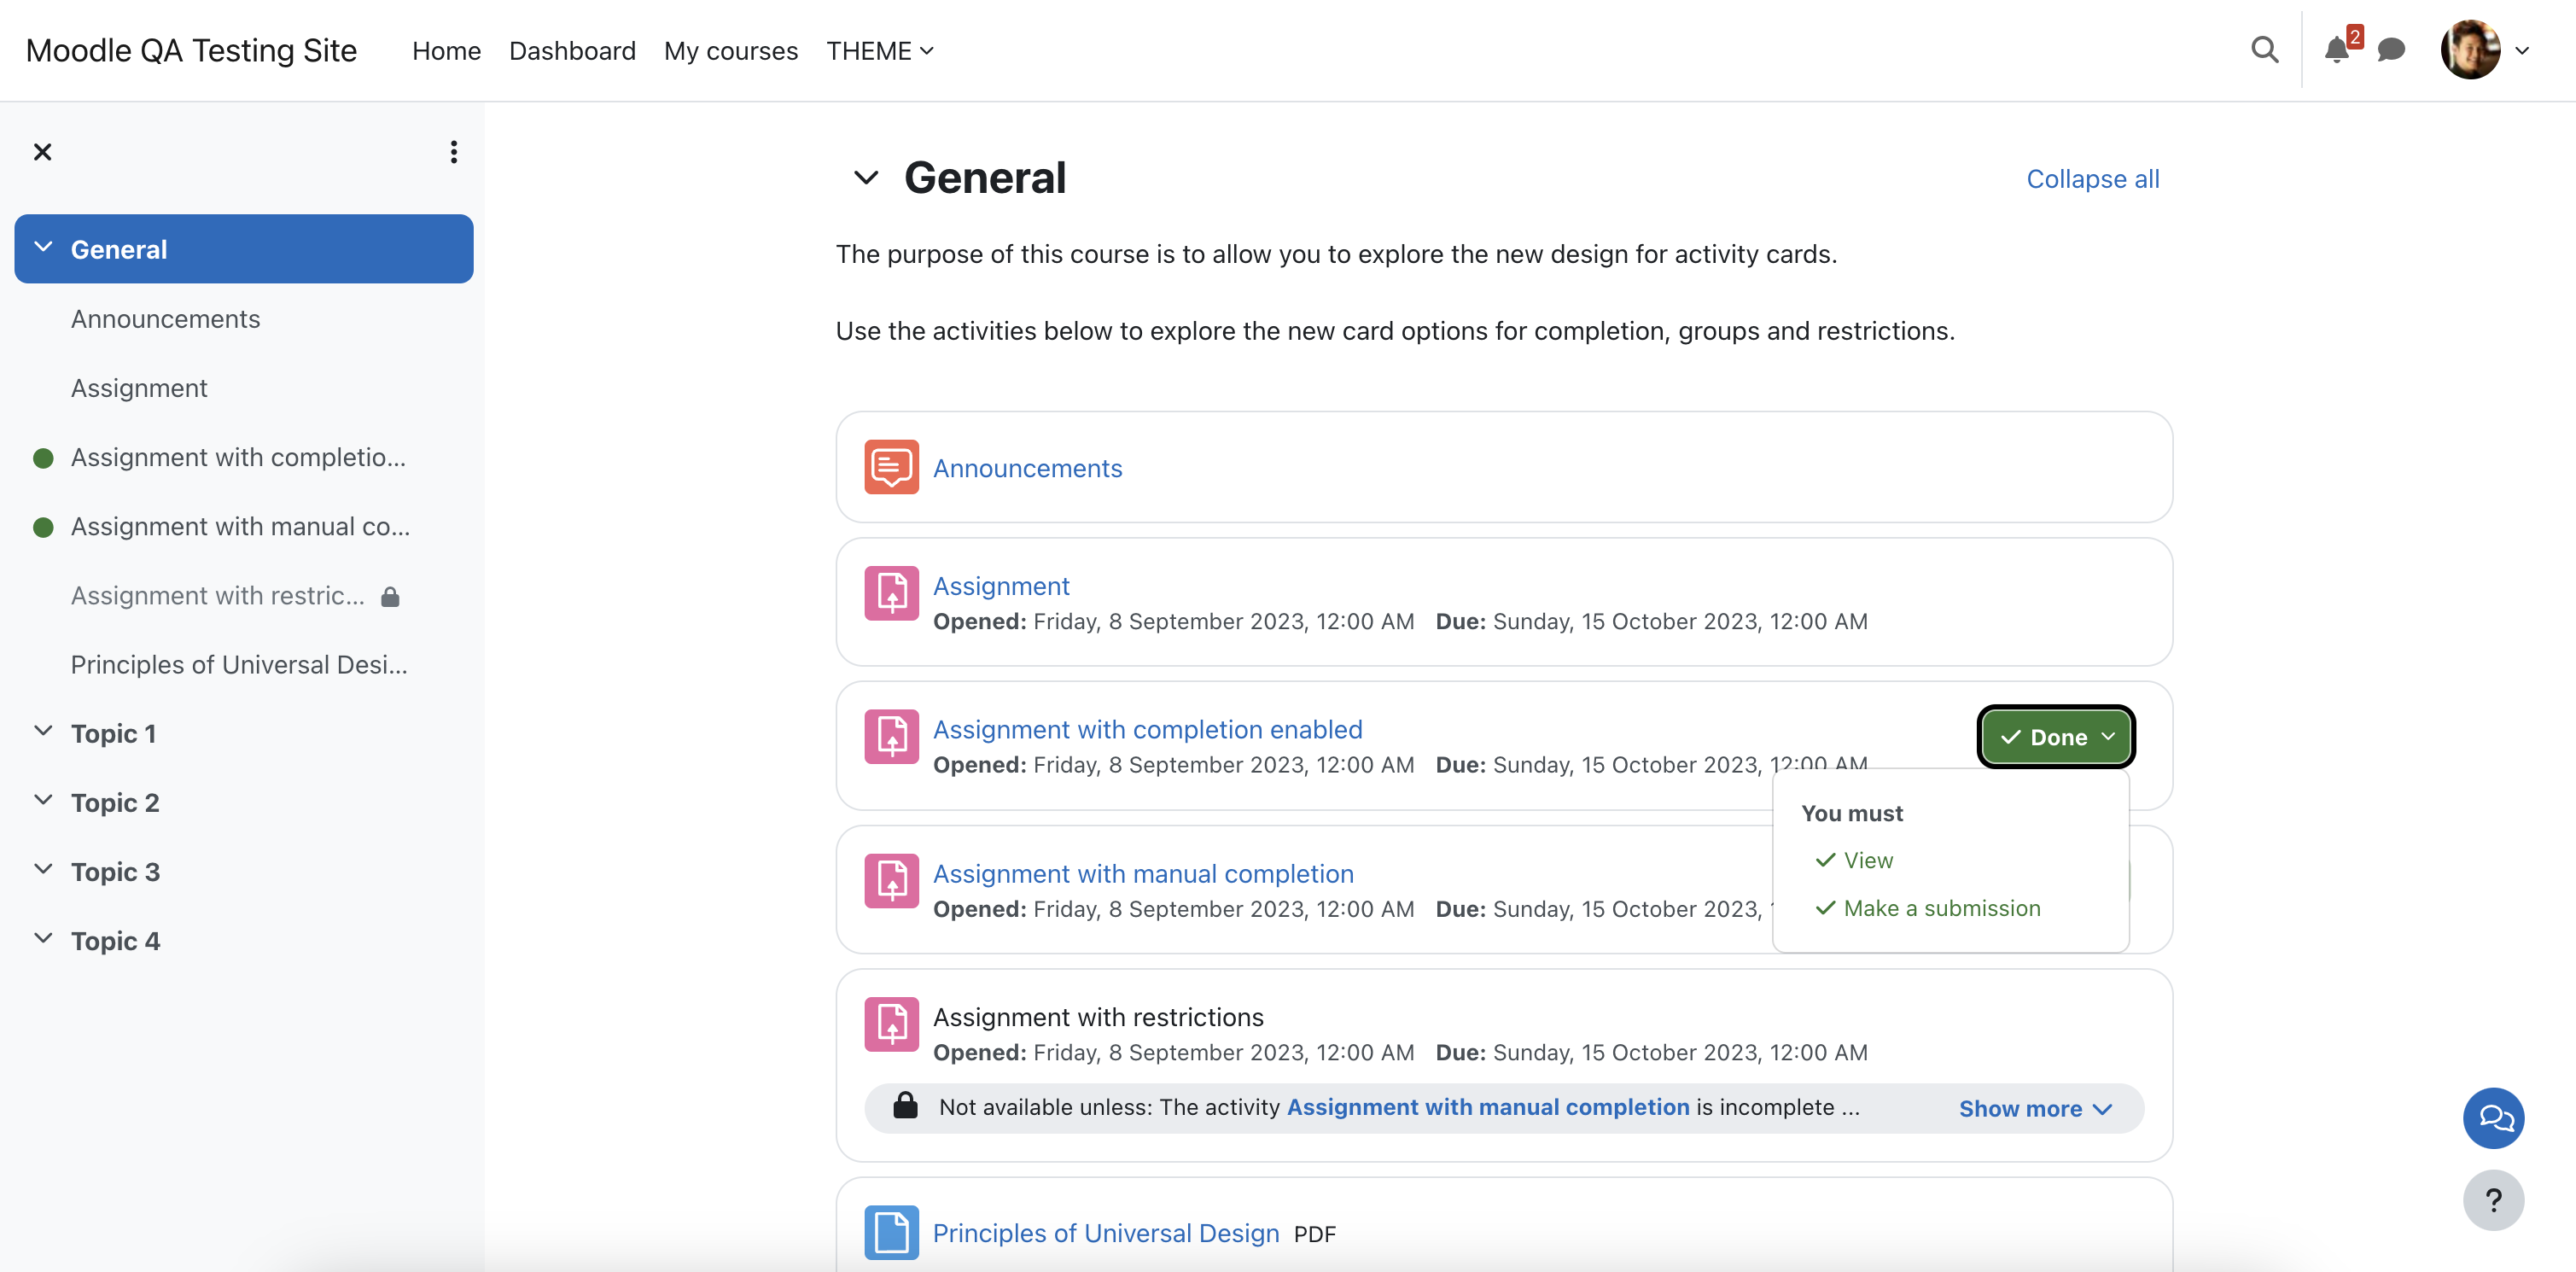Click the You must heading in popup
The height and width of the screenshot is (1272, 2576).
1852,813
